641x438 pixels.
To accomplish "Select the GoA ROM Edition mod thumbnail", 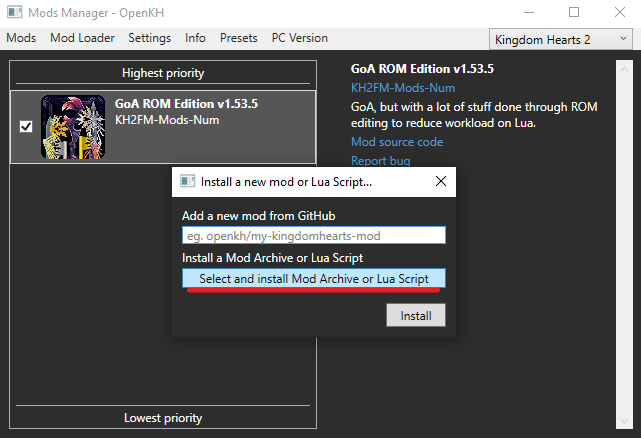I will click(x=73, y=127).
